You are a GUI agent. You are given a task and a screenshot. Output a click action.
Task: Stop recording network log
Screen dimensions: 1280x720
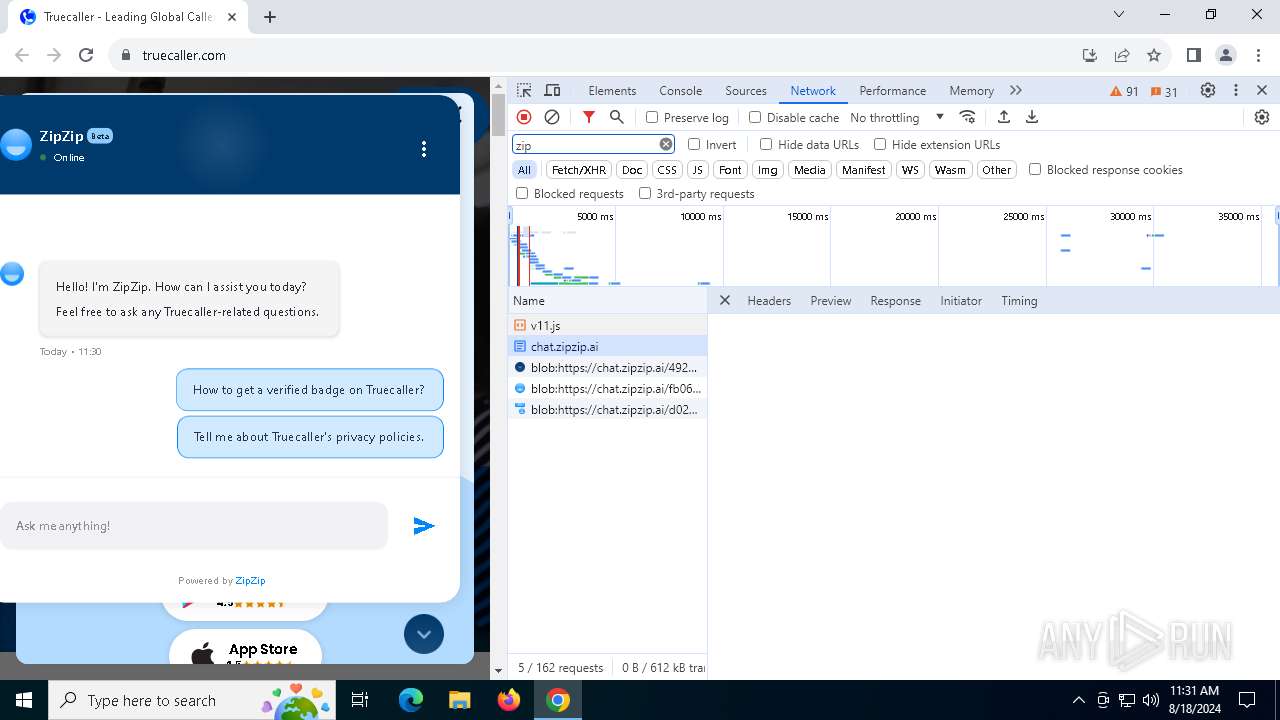[x=524, y=117]
